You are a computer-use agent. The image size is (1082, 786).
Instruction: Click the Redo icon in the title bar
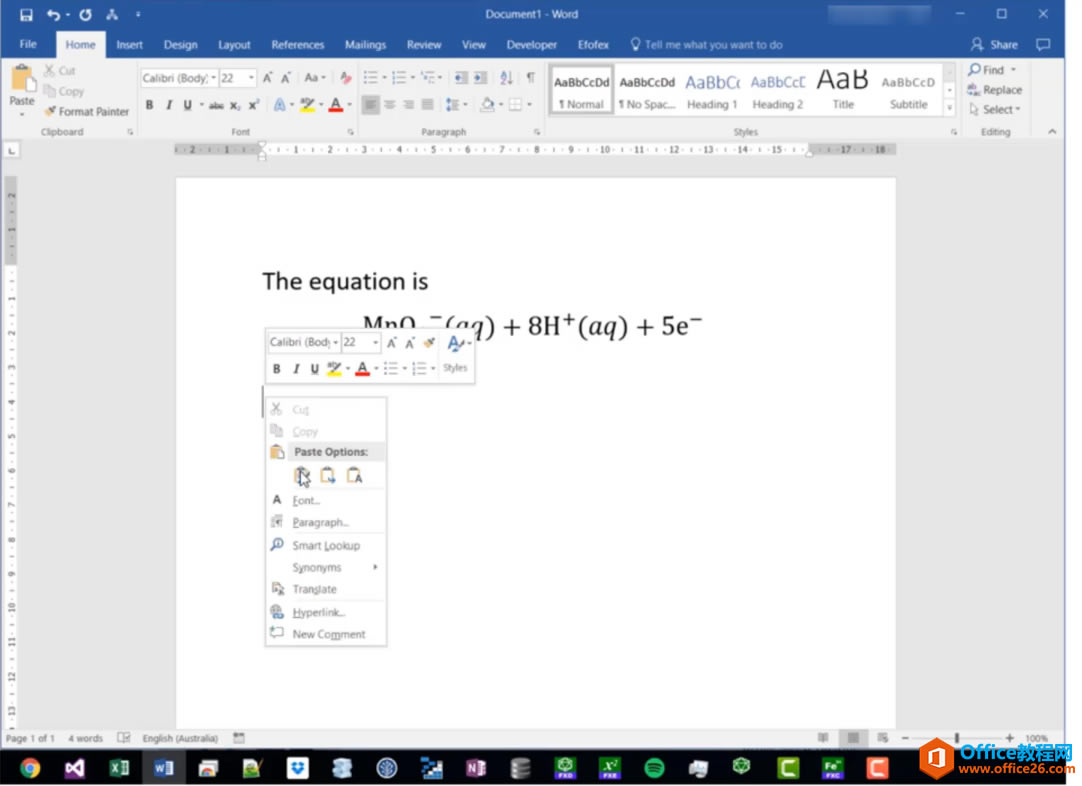click(86, 14)
